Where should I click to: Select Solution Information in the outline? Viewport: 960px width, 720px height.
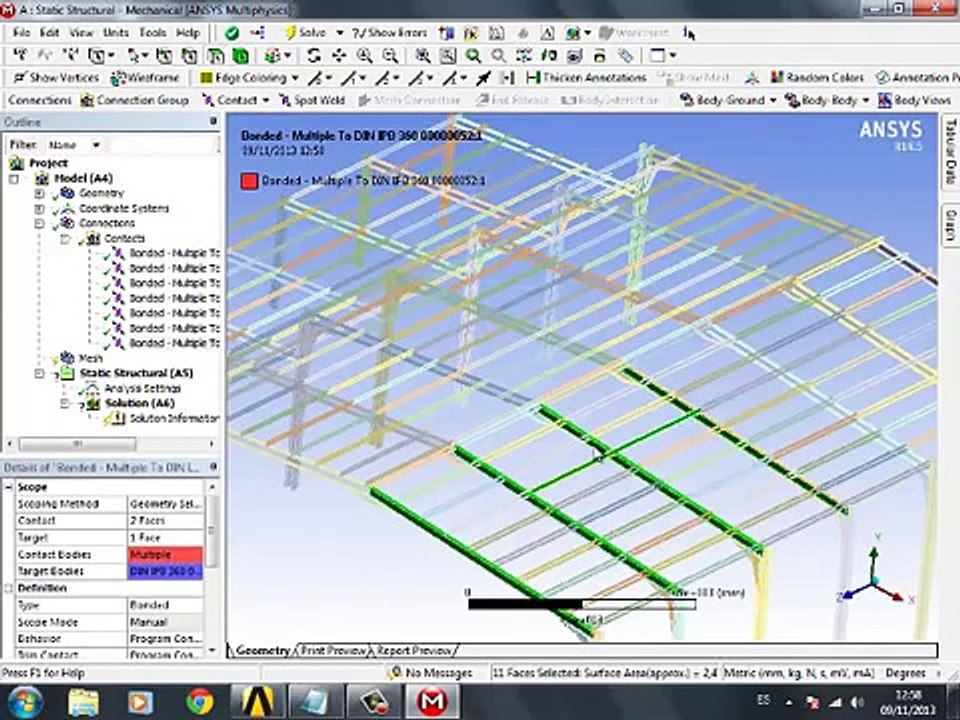click(x=174, y=419)
